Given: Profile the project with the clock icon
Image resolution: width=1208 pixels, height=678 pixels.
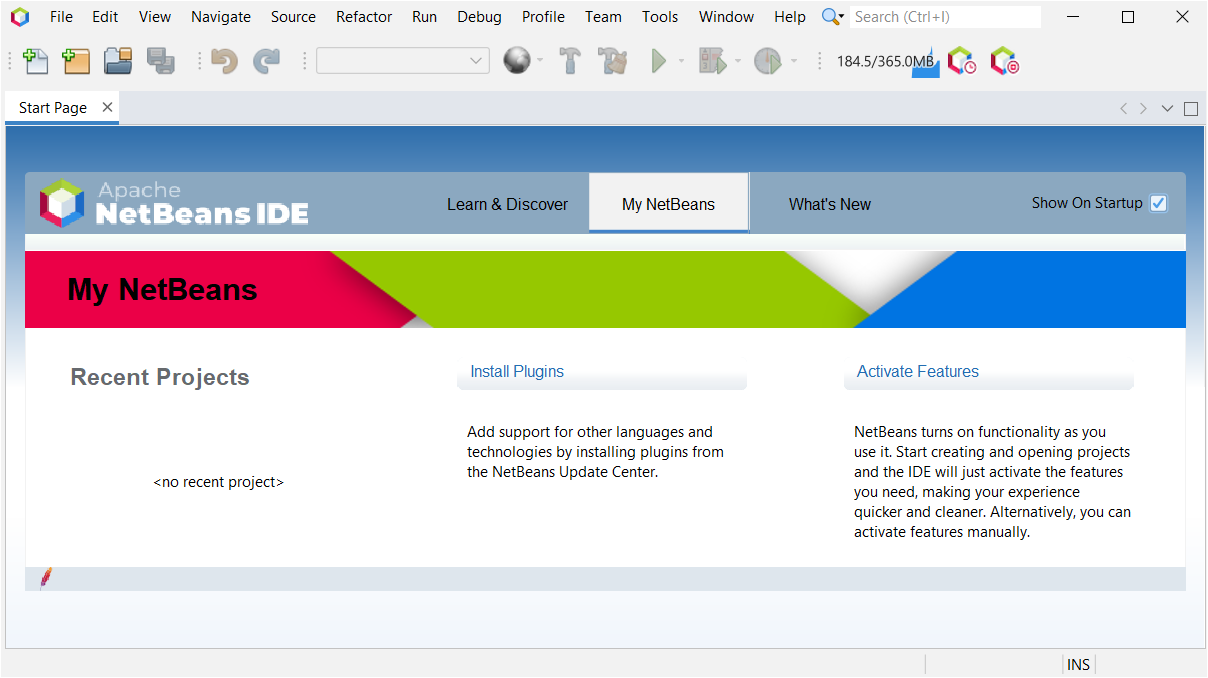Looking at the screenshot, I should click(769, 61).
